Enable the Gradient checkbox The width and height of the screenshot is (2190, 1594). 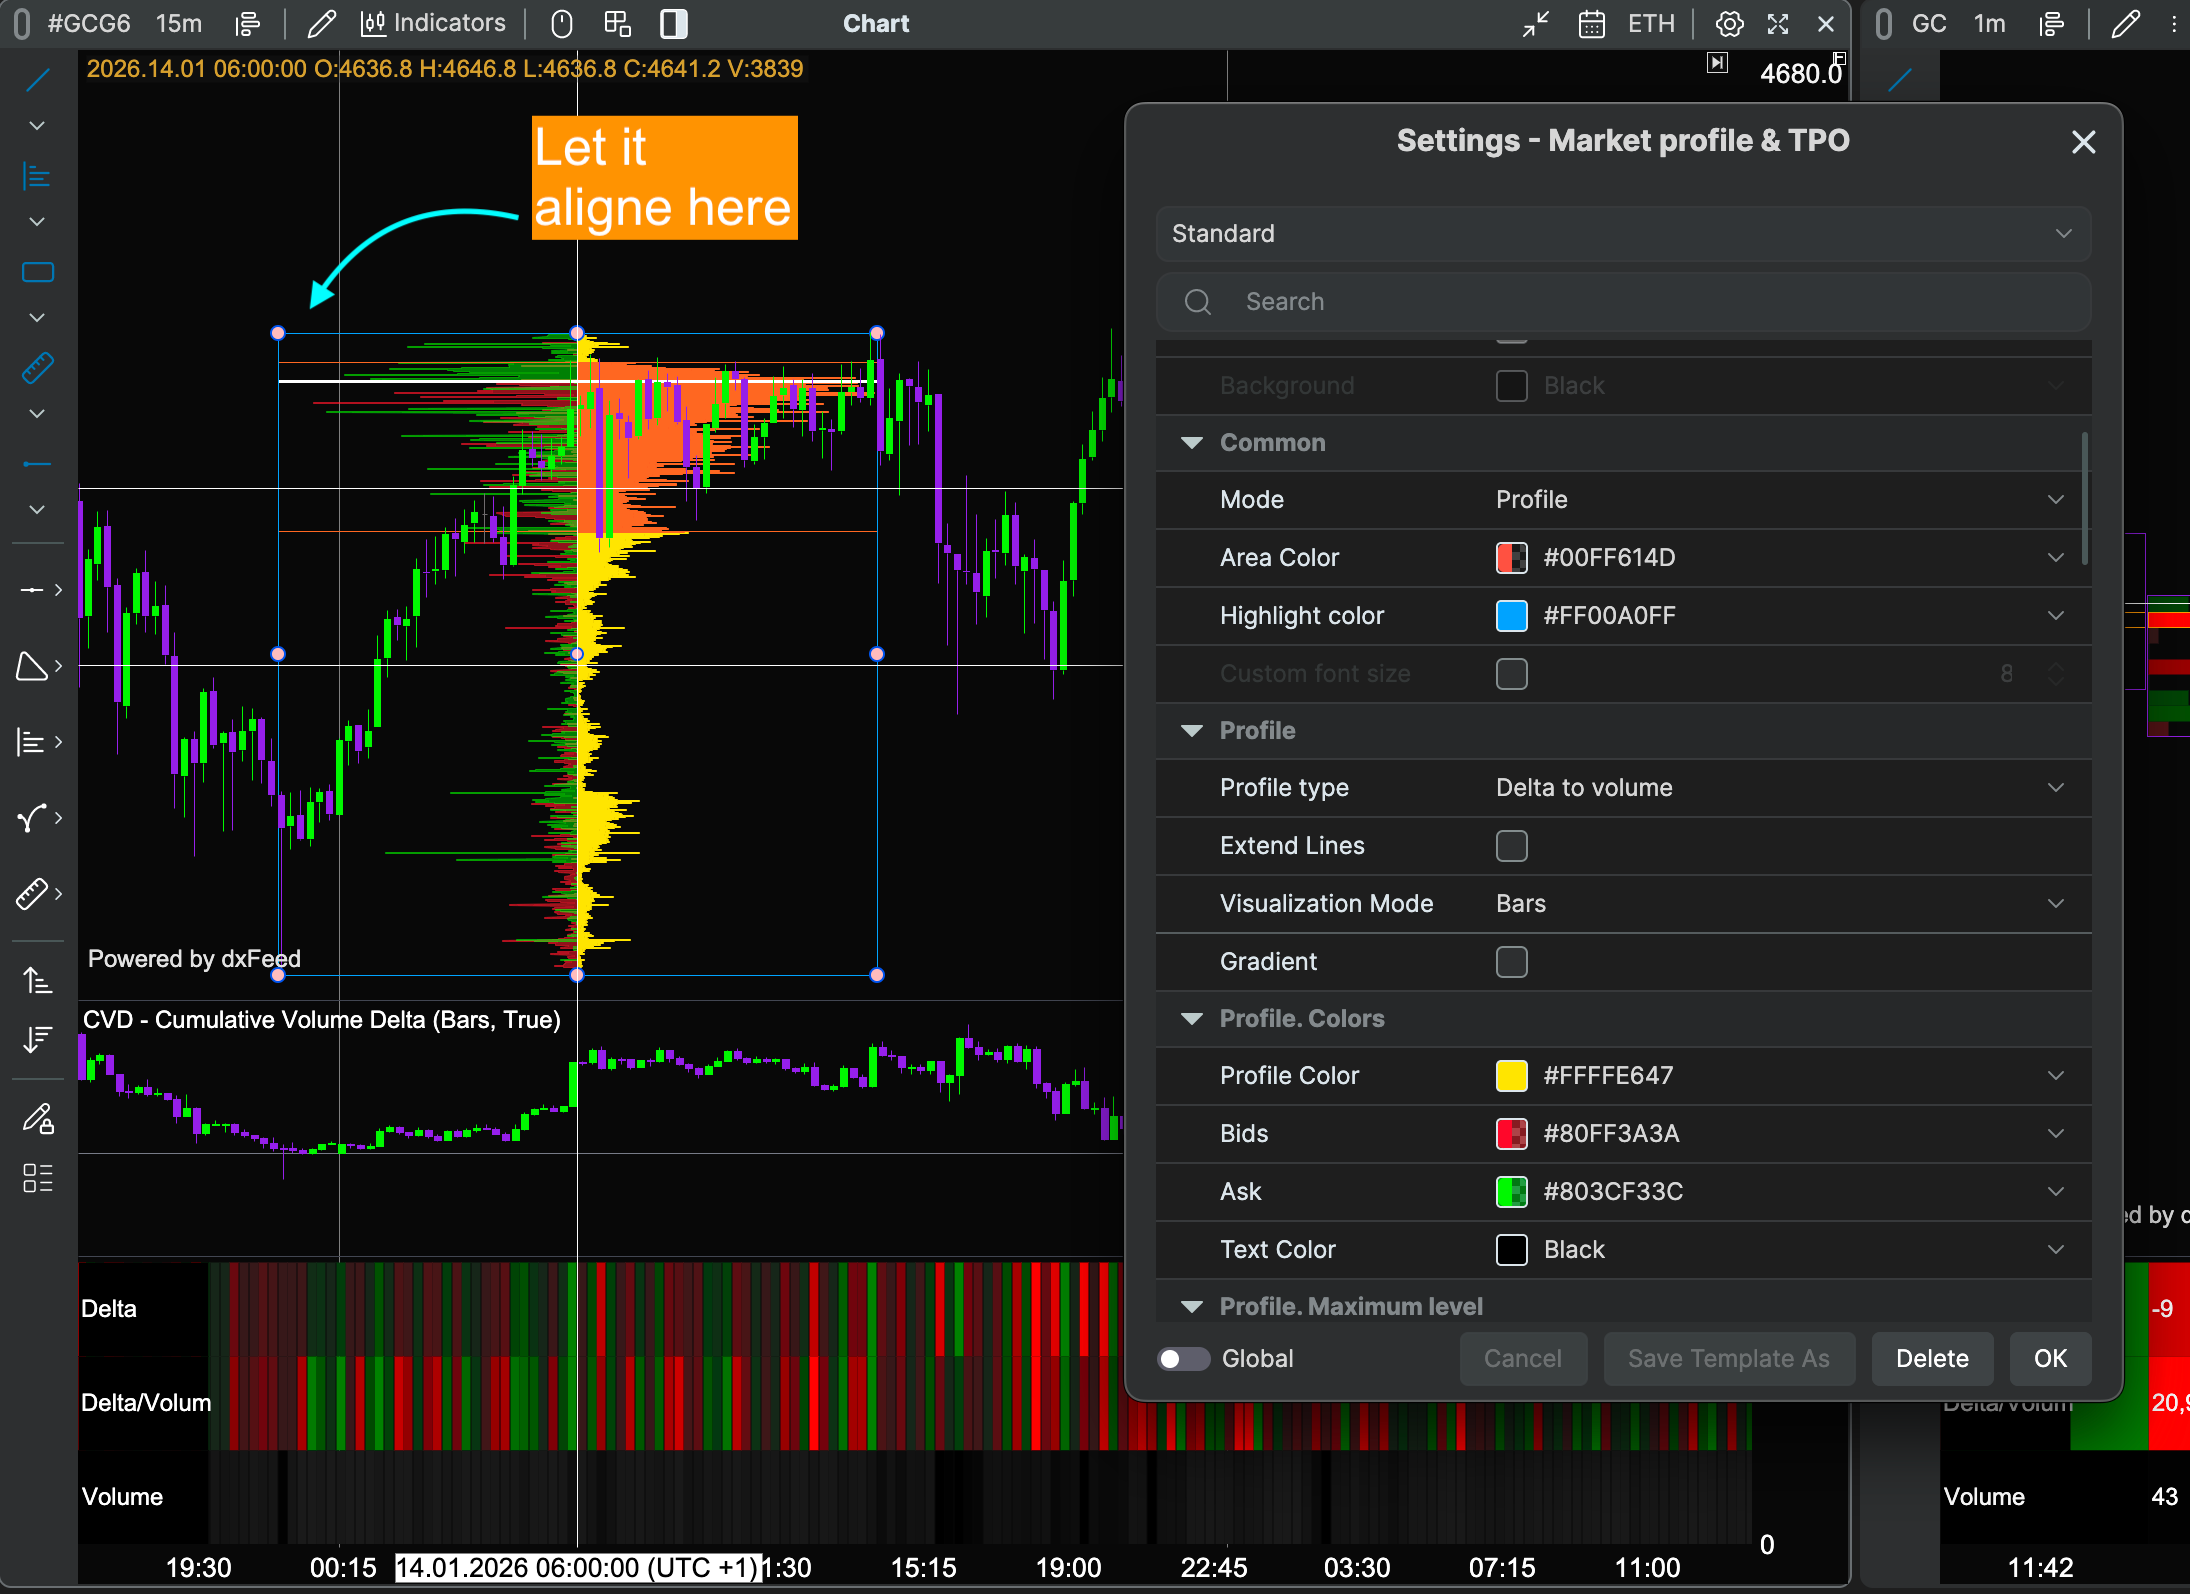point(1511,962)
